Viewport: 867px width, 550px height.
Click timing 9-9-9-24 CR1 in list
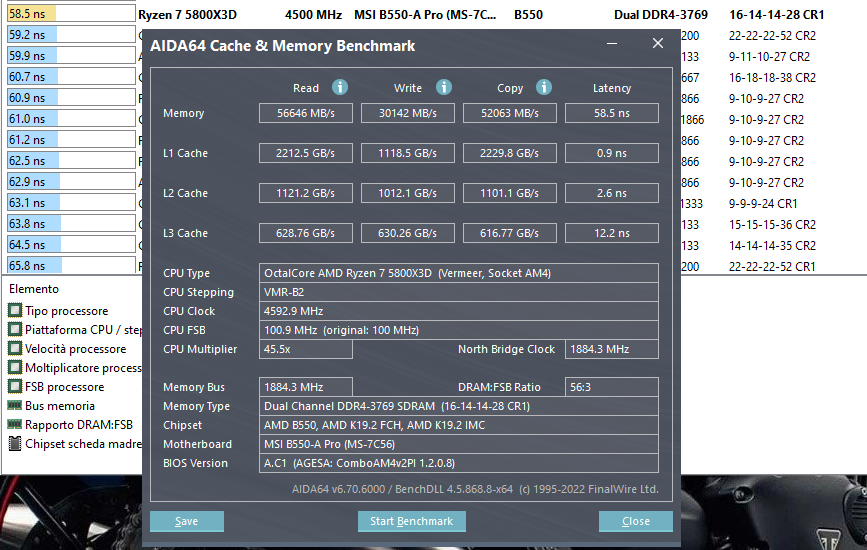point(763,203)
